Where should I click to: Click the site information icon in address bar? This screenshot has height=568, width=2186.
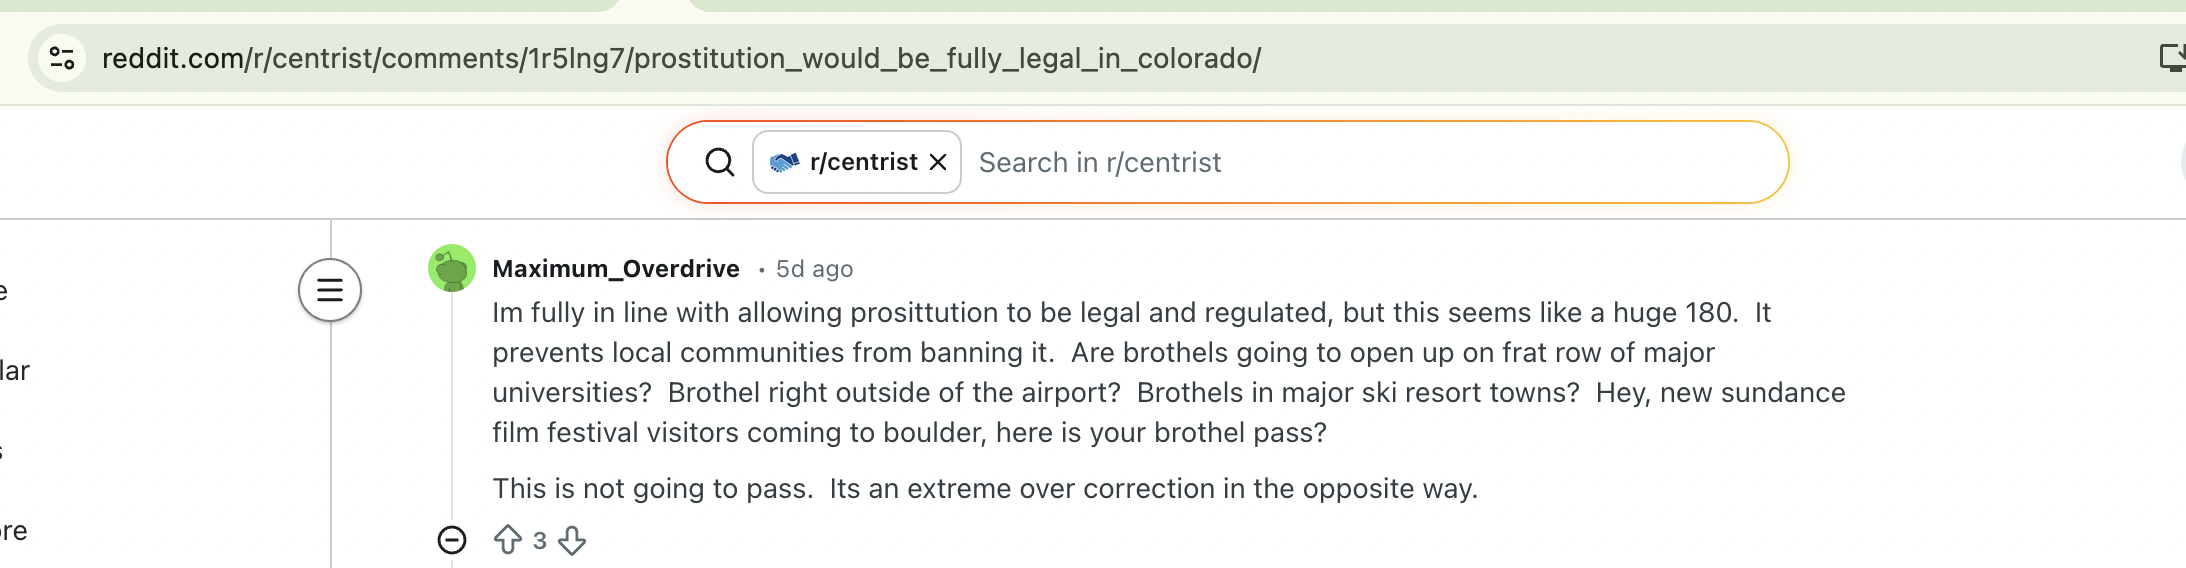pos(62,58)
